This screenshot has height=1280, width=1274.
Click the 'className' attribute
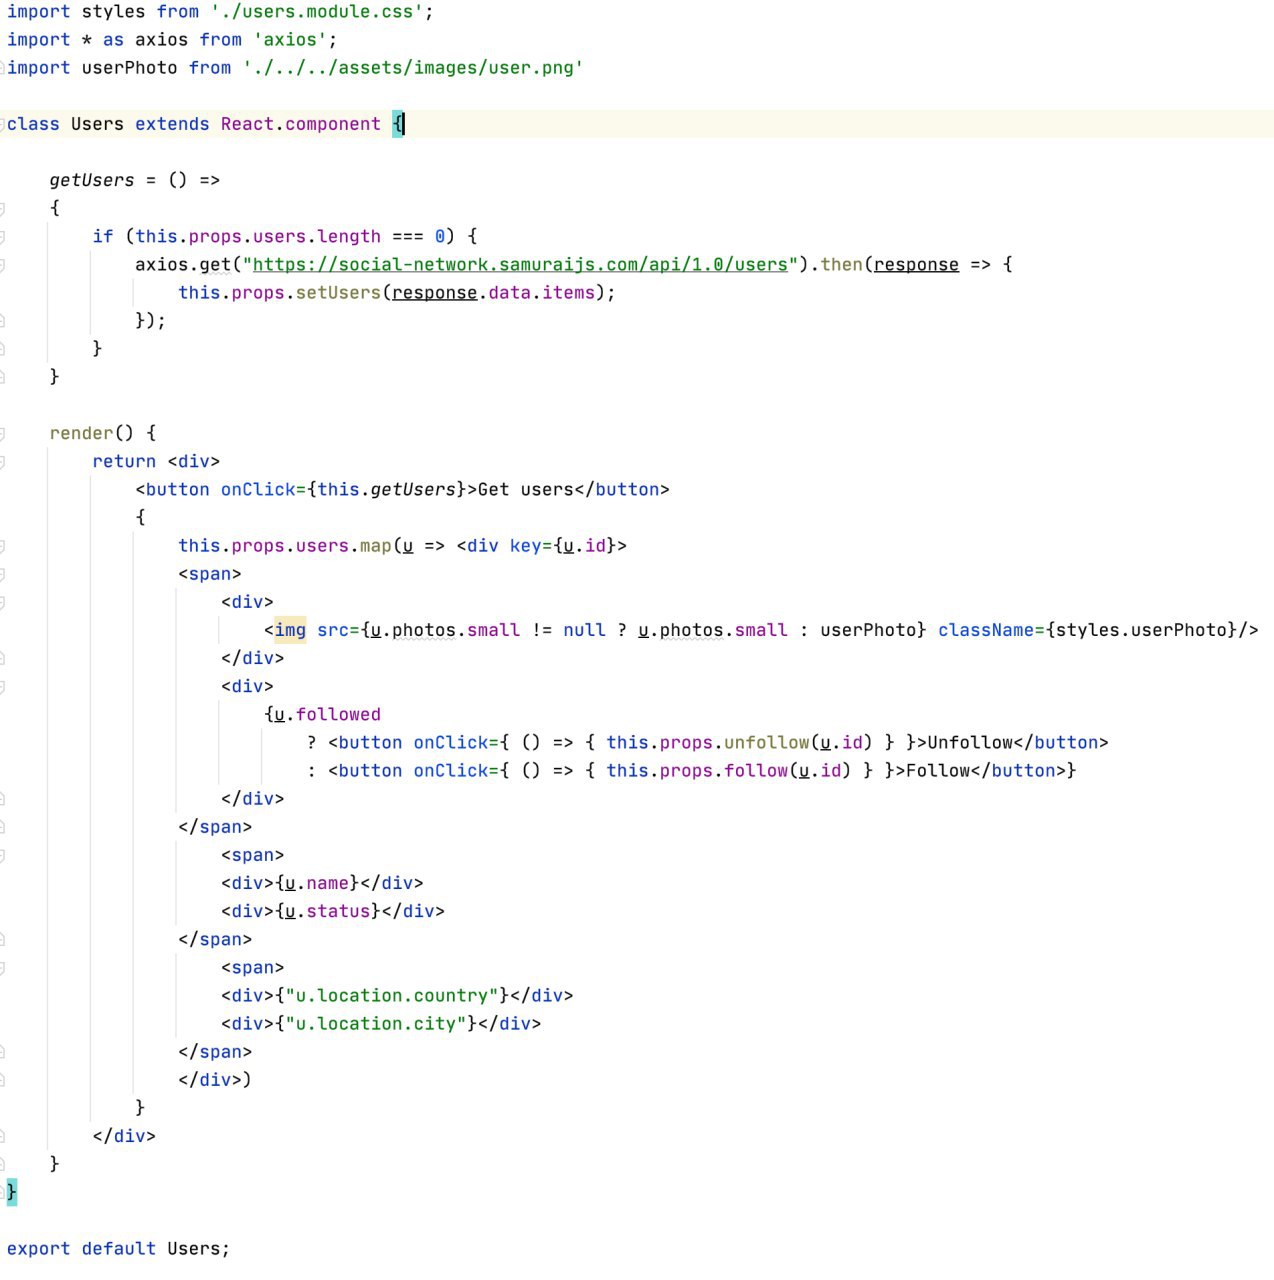coord(985,629)
